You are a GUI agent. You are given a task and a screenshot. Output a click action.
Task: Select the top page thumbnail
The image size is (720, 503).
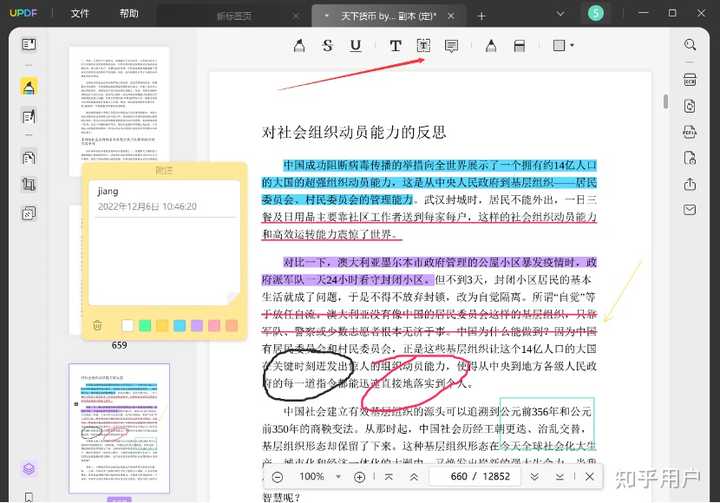[119, 111]
